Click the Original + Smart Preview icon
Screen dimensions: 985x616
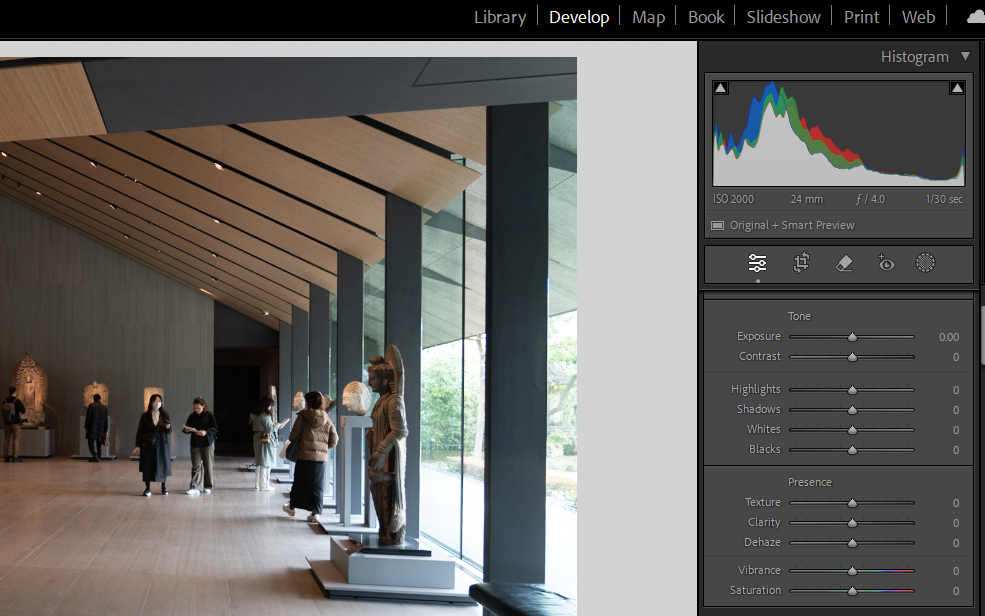coord(717,225)
